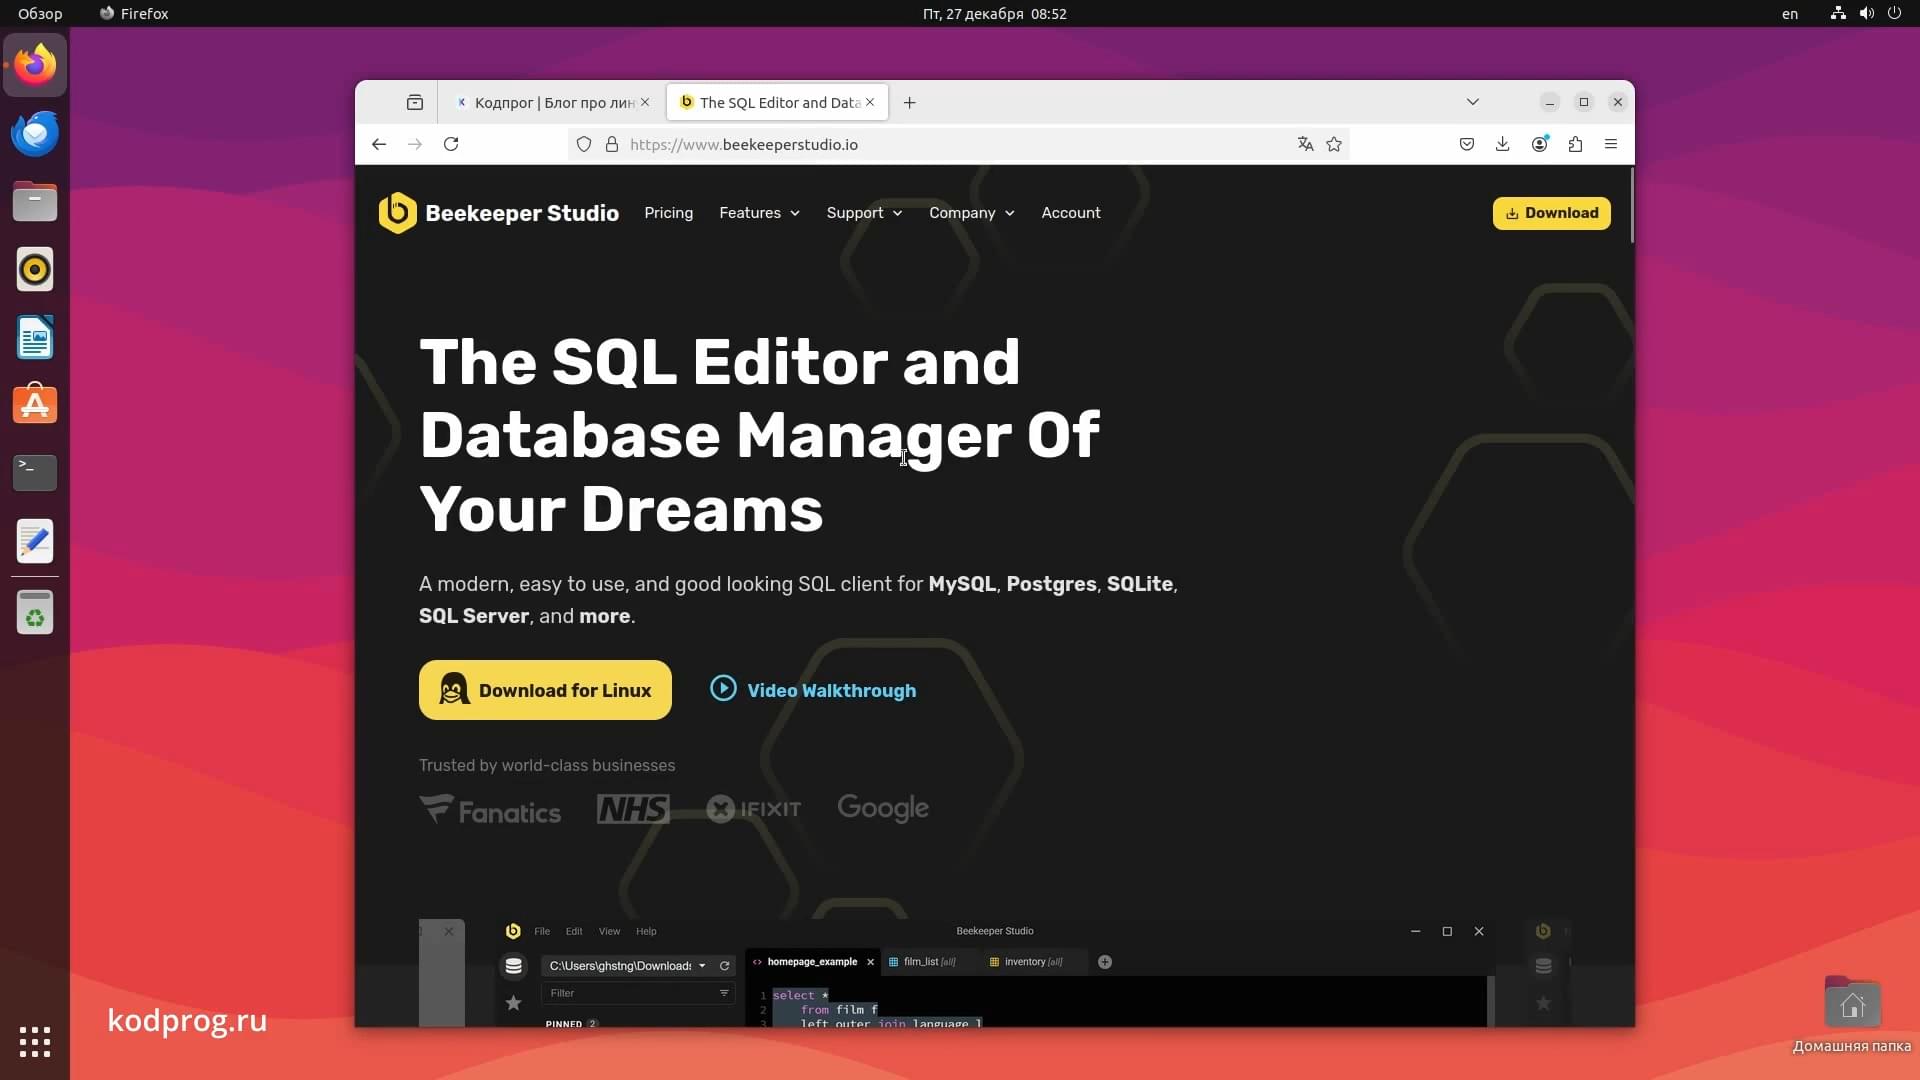Open Firefox View recent browsing button
Viewport: 1920px width, 1080px height.
point(415,102)
